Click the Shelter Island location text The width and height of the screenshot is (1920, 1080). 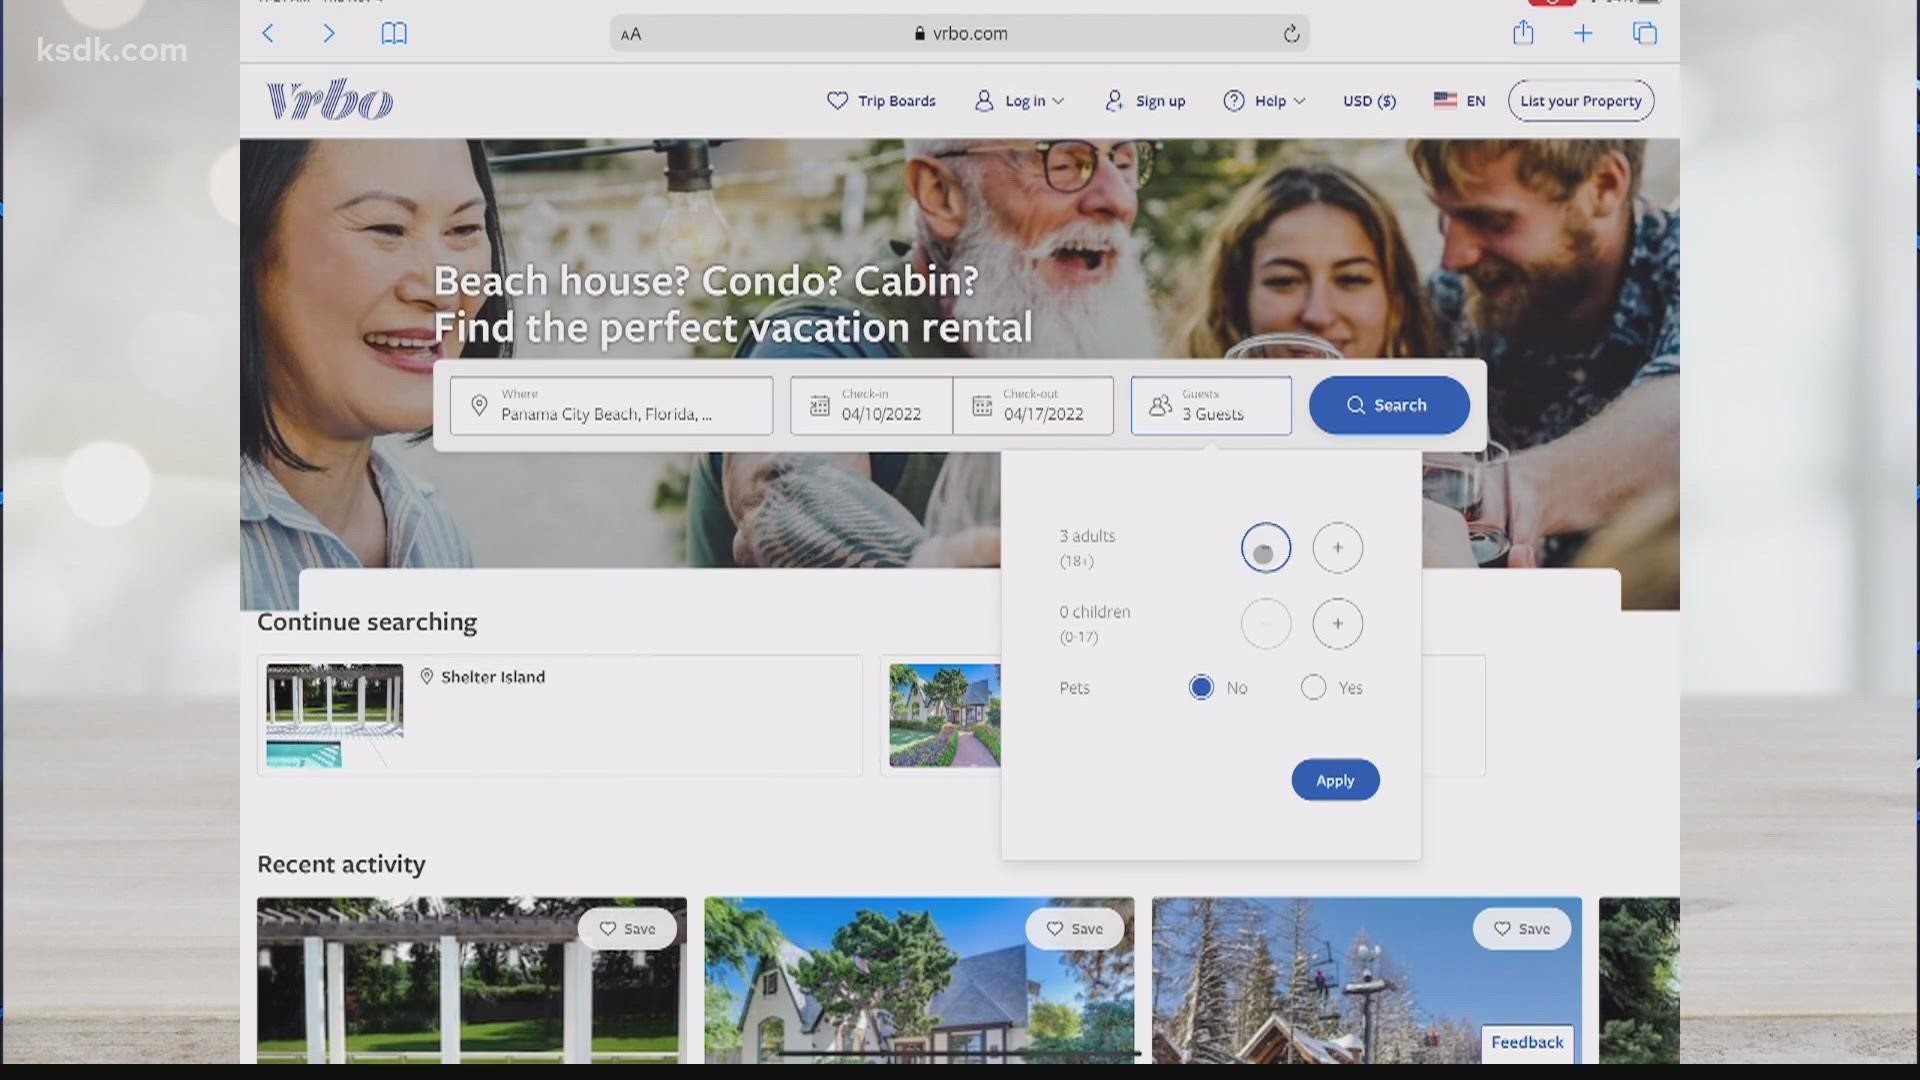(493, 677)
